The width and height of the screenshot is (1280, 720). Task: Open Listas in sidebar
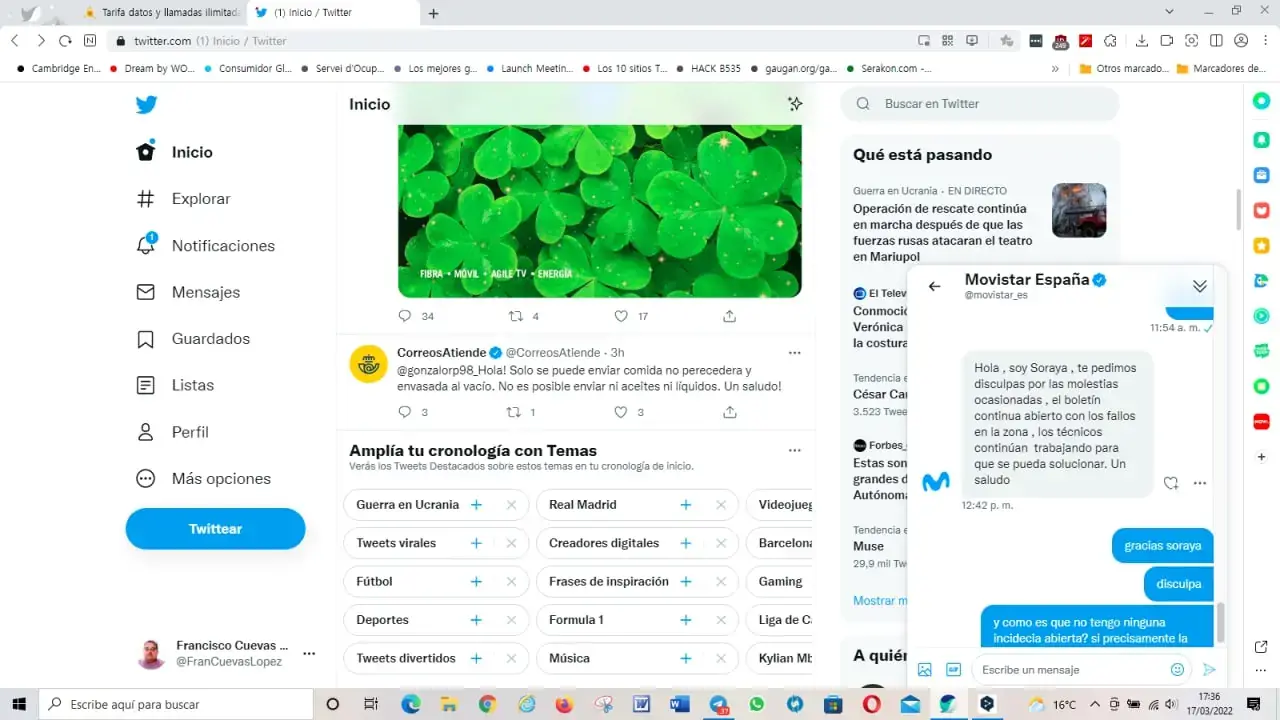click(x=175, y=385)
